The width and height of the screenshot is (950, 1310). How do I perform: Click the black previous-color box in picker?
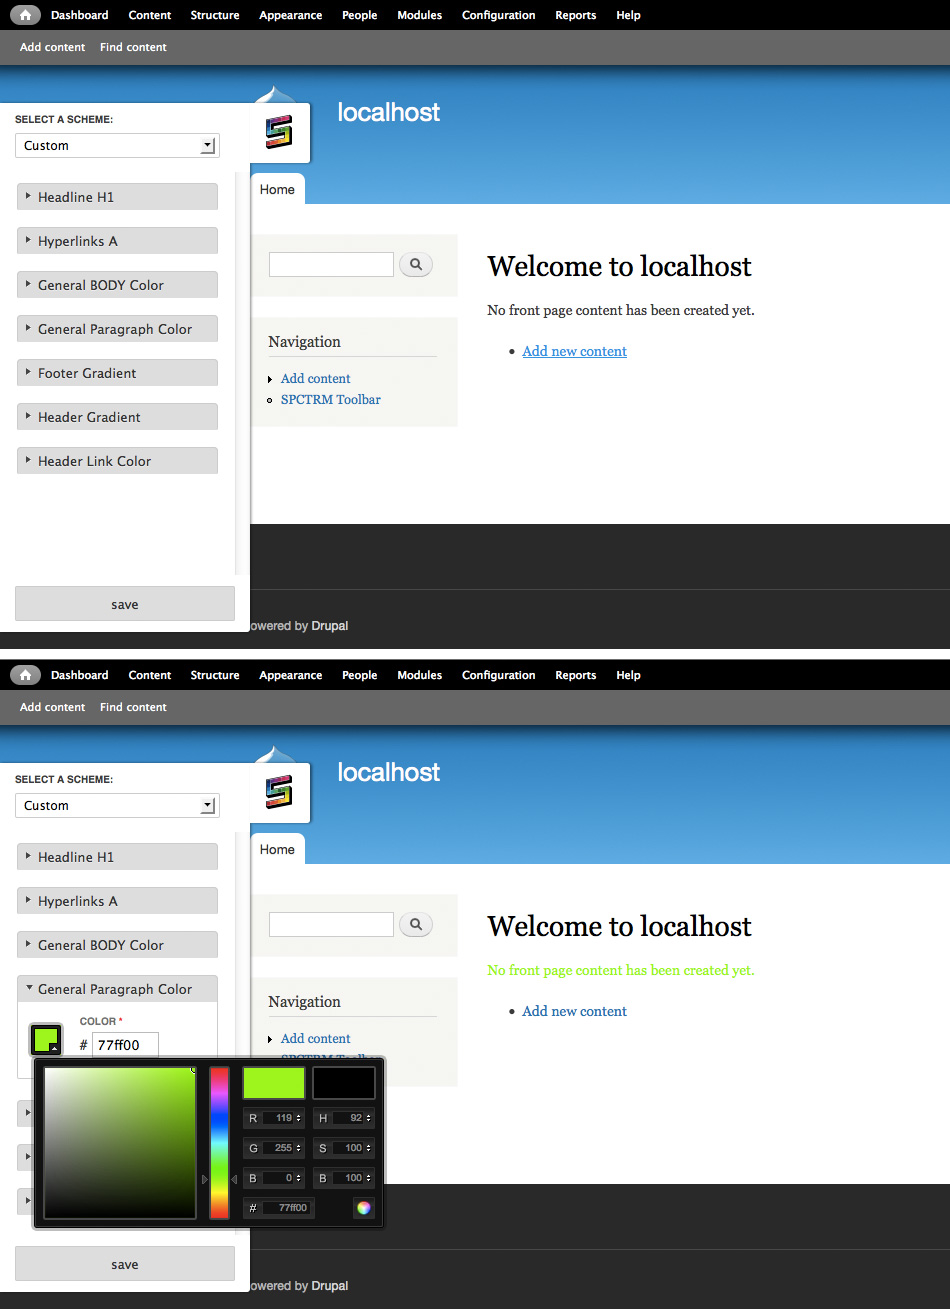pos(344,1083)
